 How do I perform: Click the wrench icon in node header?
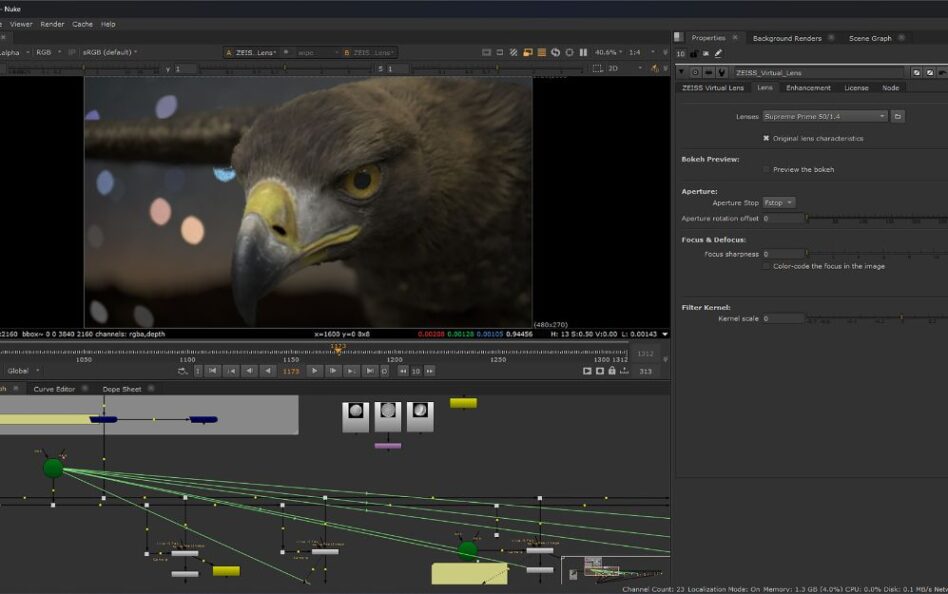pos(720,72)
